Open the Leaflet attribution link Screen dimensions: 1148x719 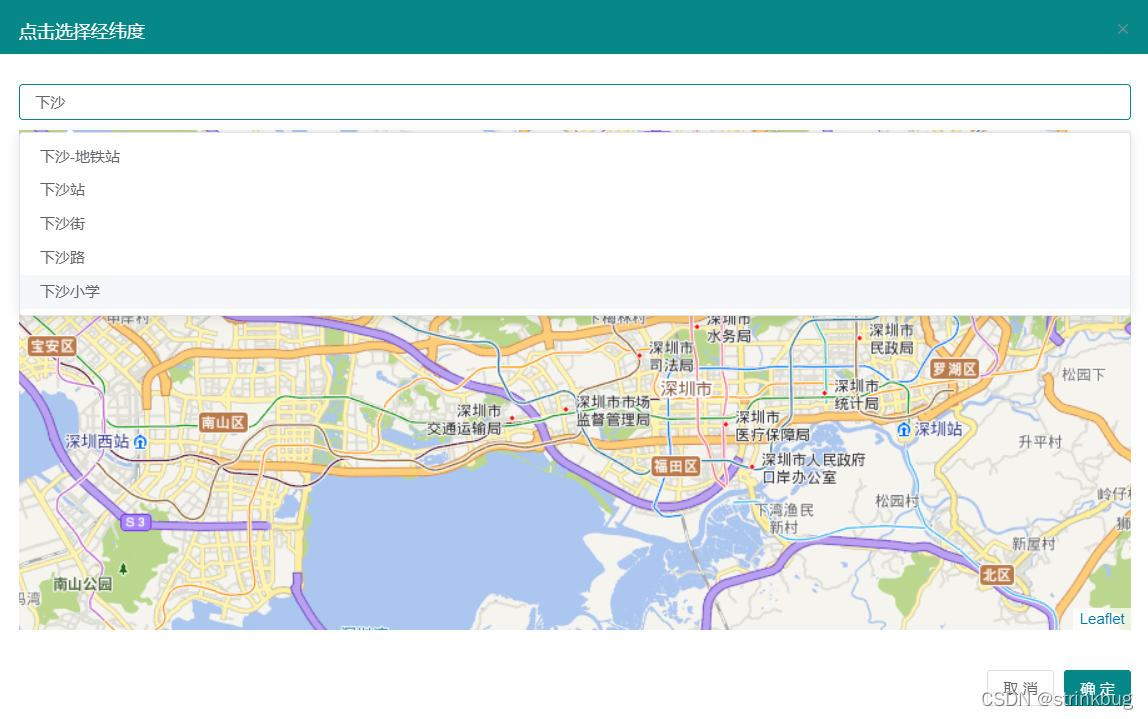[1102, 619]
